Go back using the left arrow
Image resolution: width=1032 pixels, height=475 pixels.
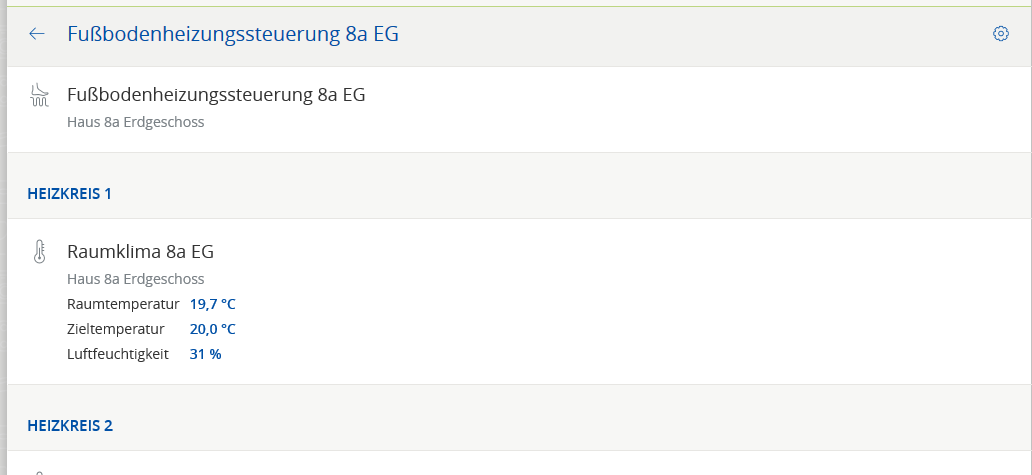pyautogui.click(x=37, y=34)
